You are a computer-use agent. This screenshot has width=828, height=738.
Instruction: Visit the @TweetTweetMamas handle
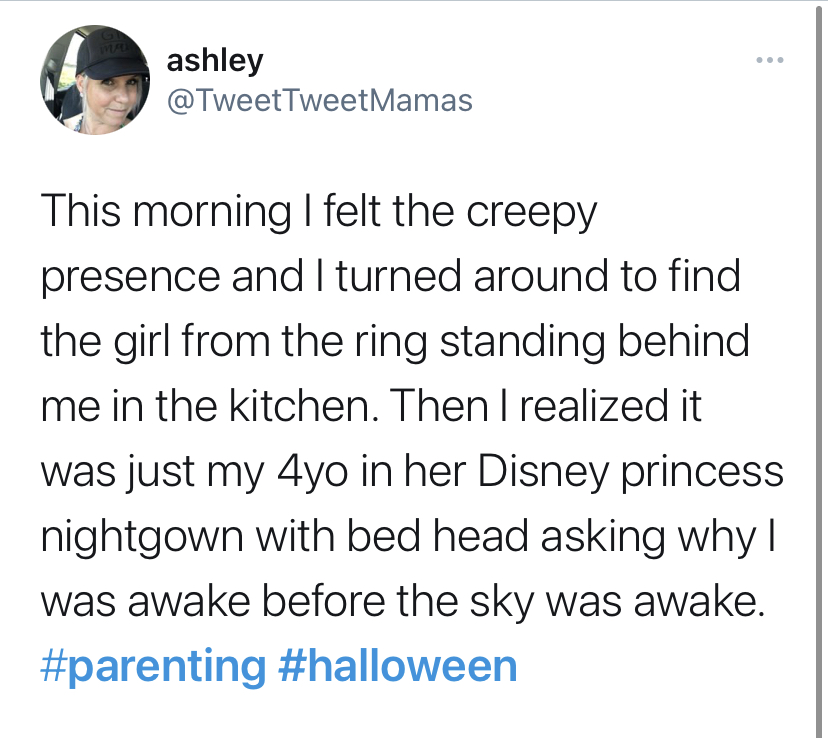(x=320, y=100)
